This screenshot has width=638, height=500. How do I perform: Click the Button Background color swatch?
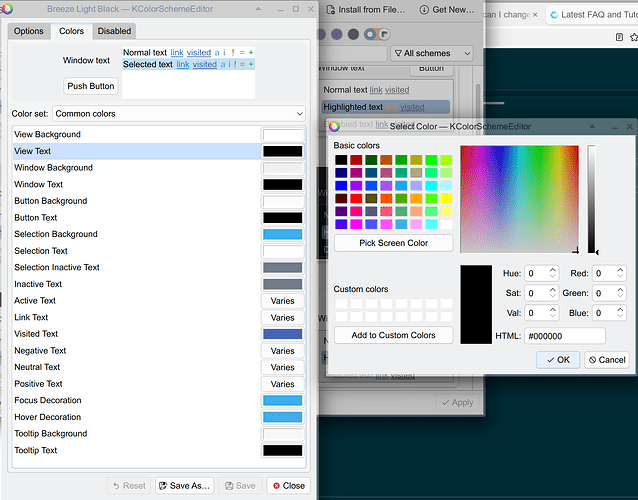pos(282,201)
